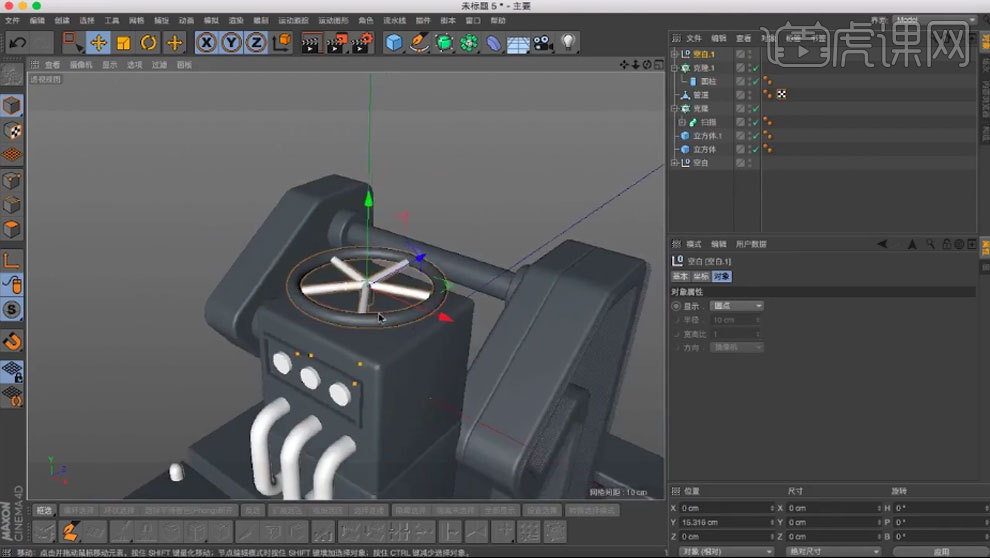Open the Edit Render Settings icon
The image size is (990, 558).
(x=361, y=42)
